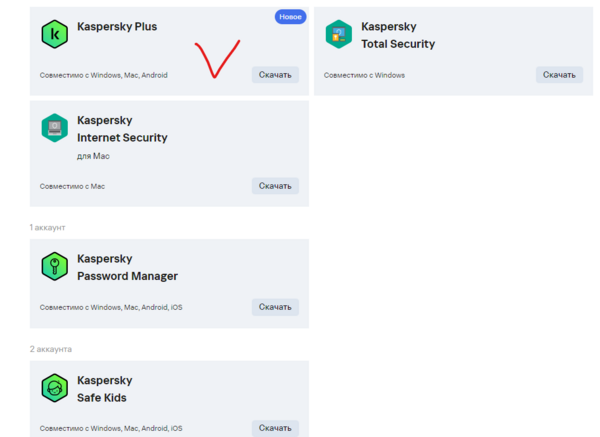The image size is (600, 437).
Task: Click the blue Новое badge
Action: click(x=290, y=17)
